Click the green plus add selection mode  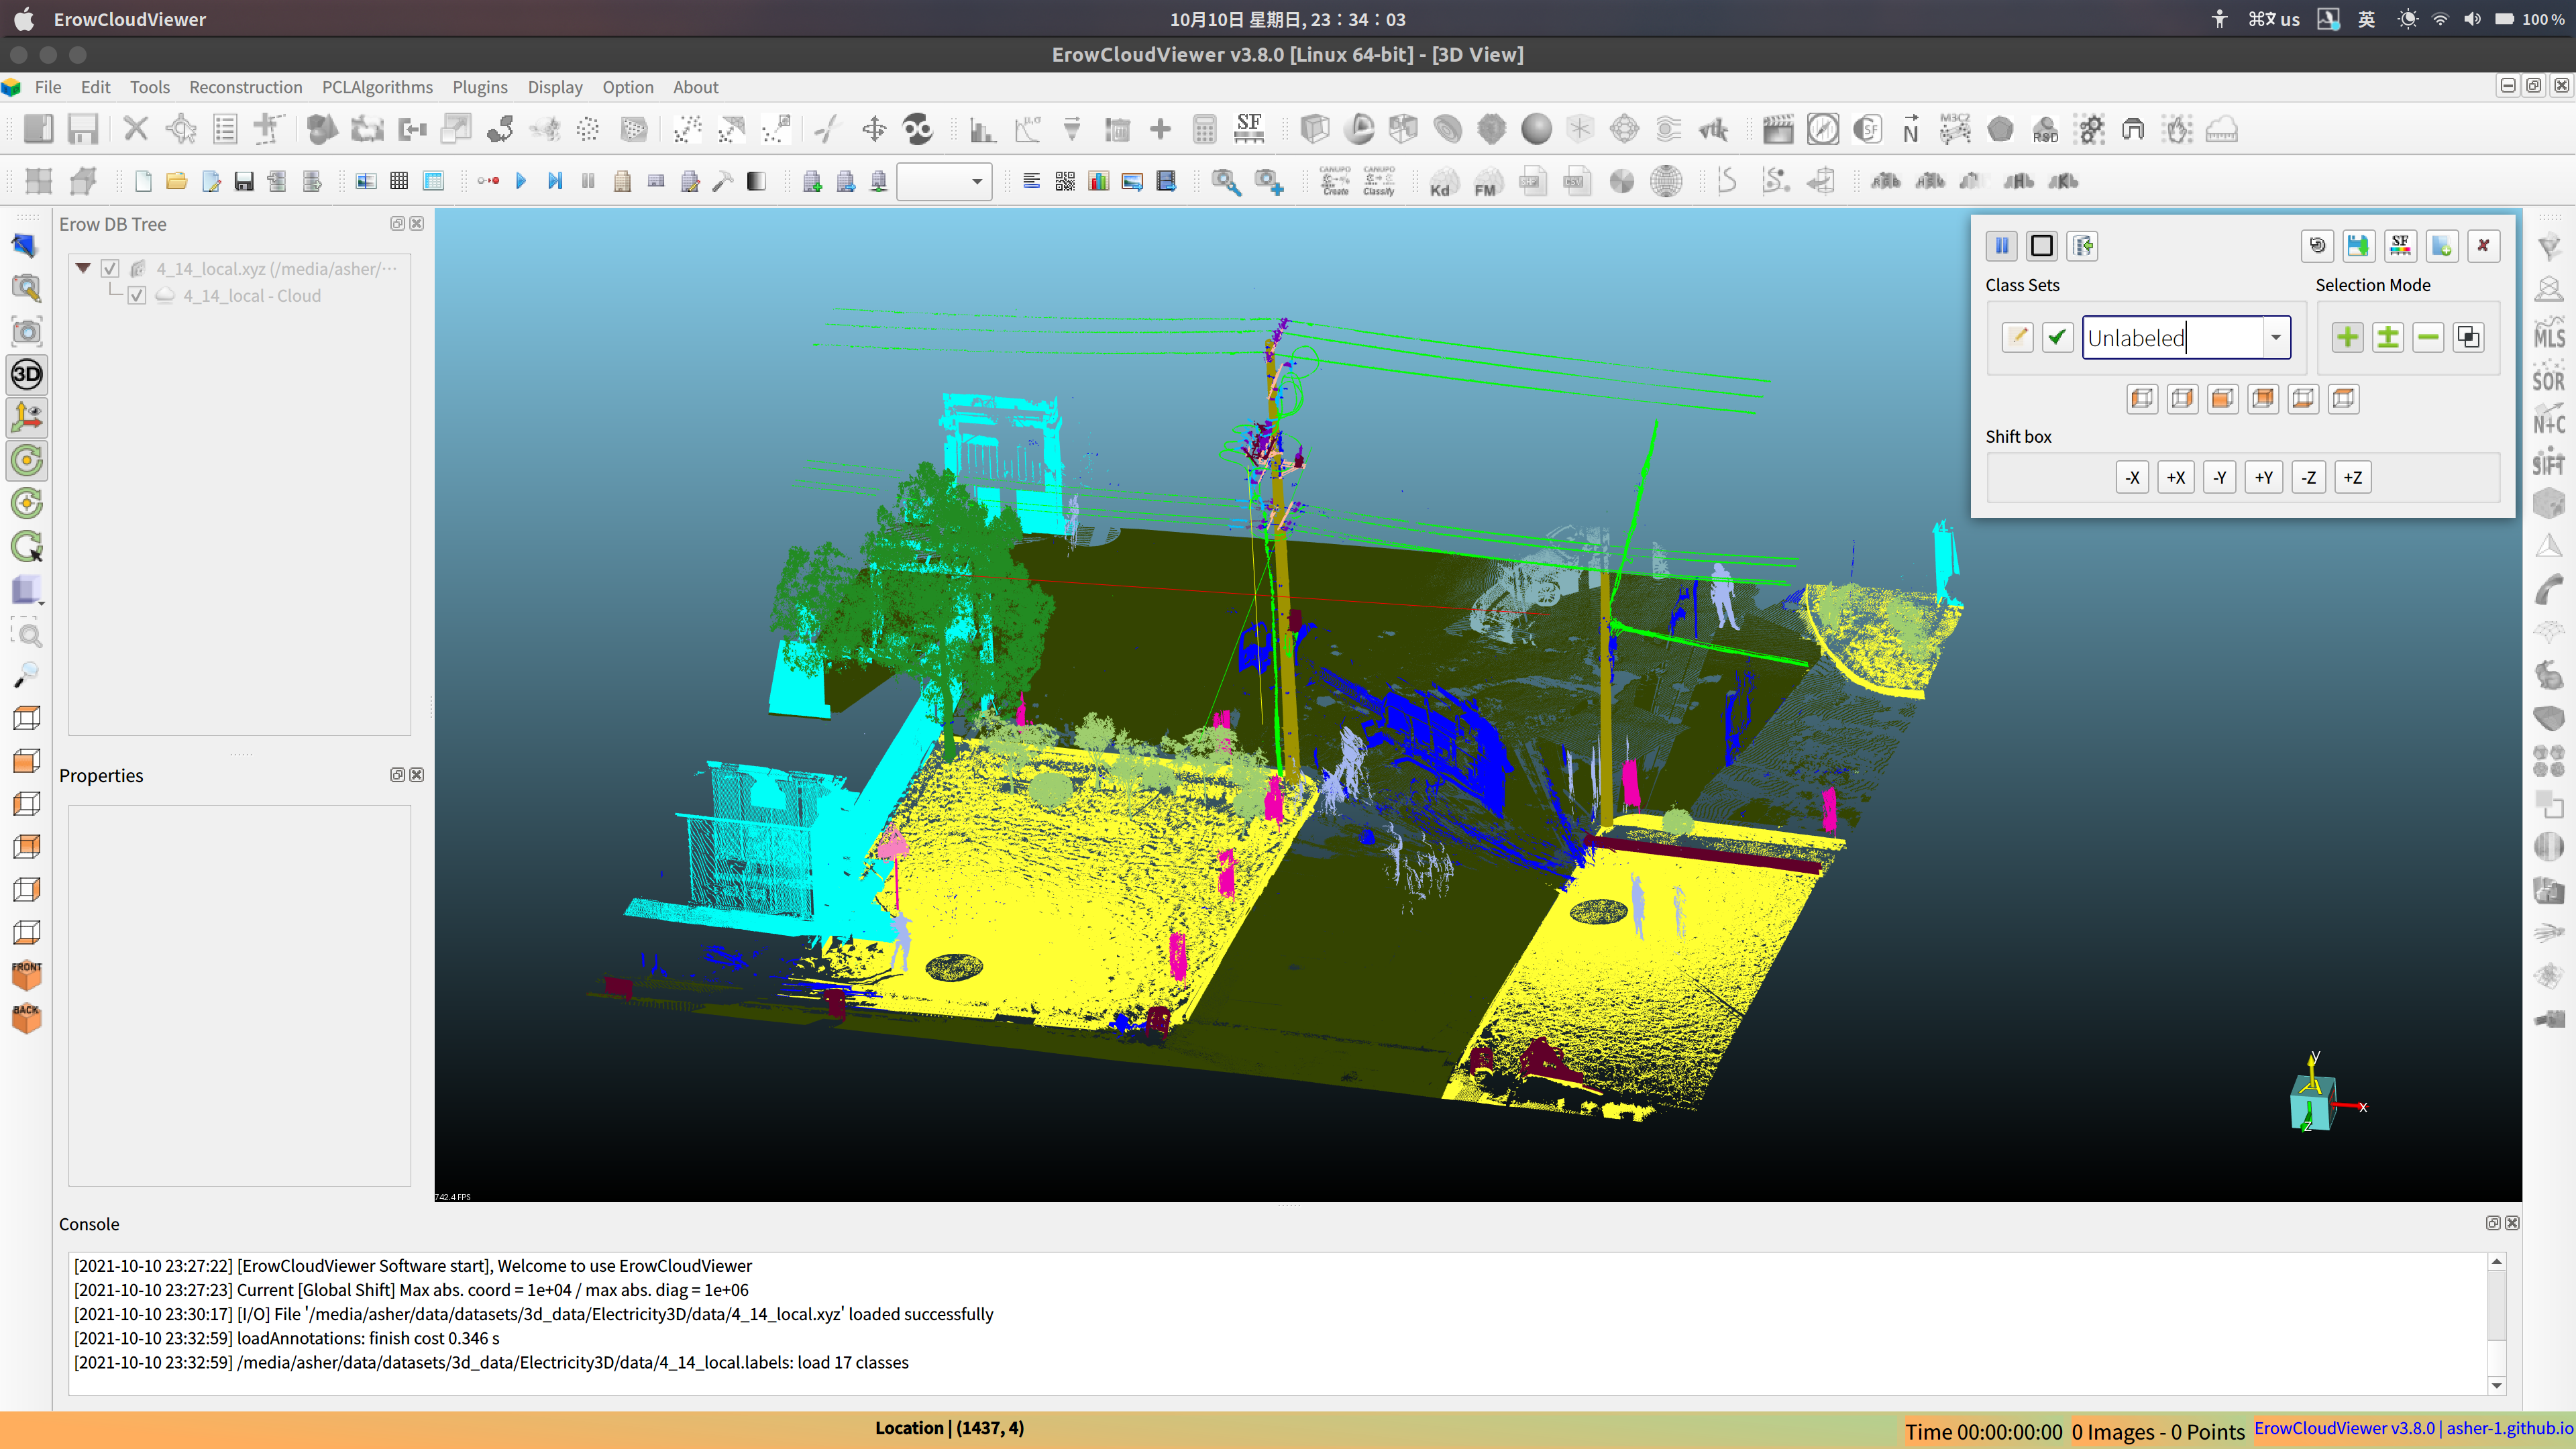[x=2347, y=337]
